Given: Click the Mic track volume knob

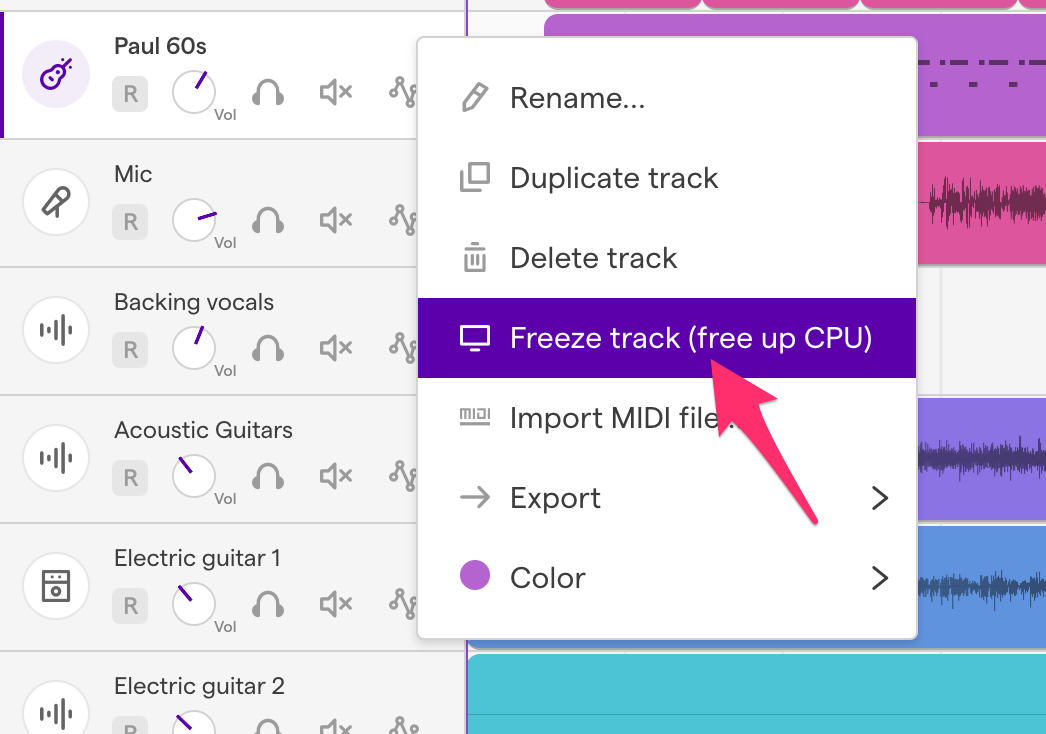Looking at the screenshot, I should pos(193,220).
